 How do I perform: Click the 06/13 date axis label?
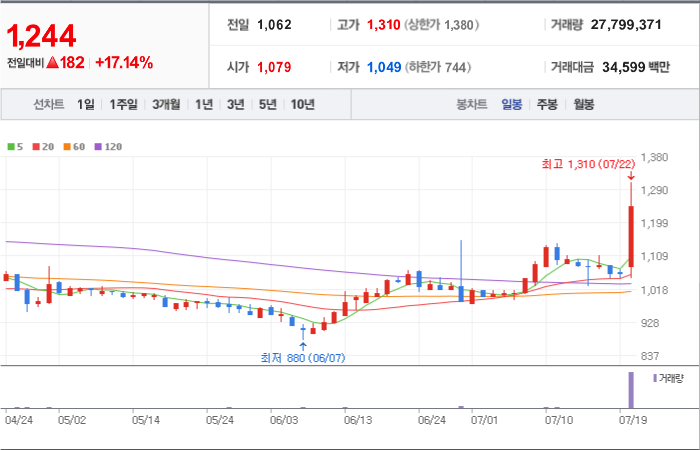coord(358,421)
